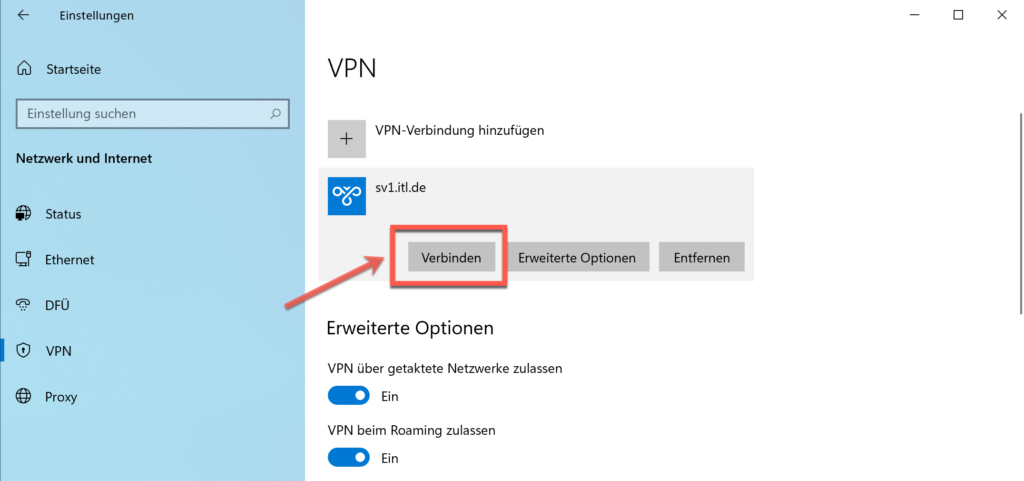1024x481 pixels.
Task: Click the back arrow in Einstellungen
Action: pos(24,15)
